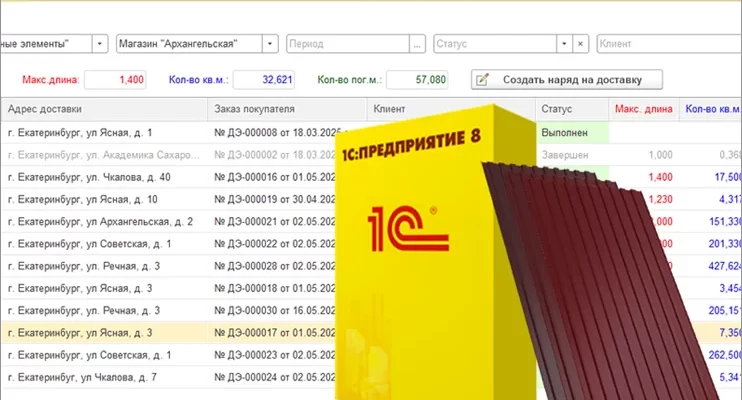Click order "№ ДЭ-000022 от 02.05"
This screenshot has height=400, width=742.
274,244
